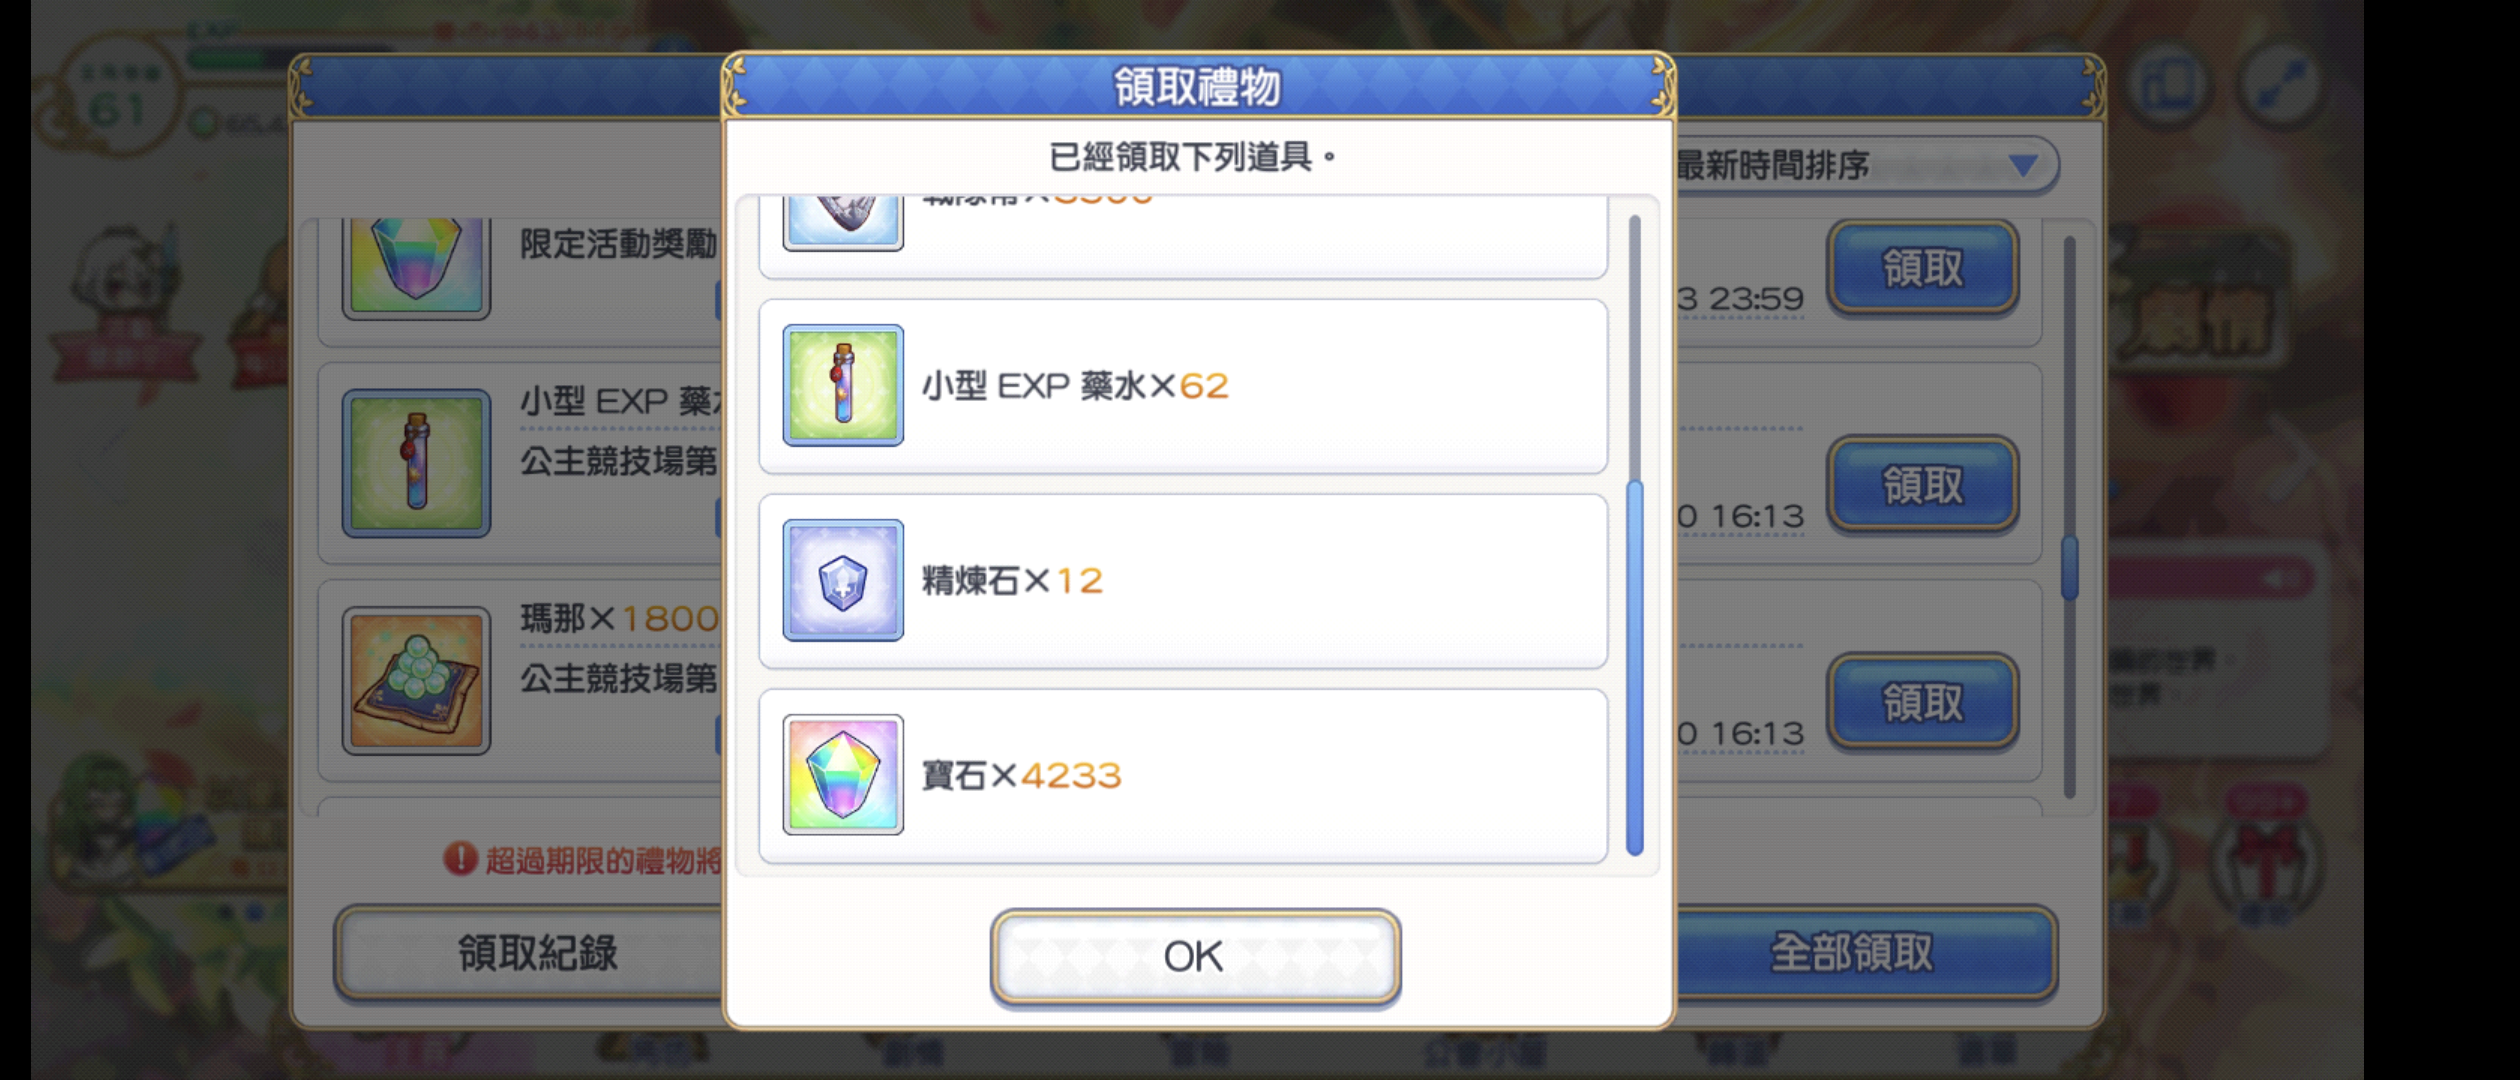Tap the expand arrows icon at top right
The height and width of the screenshot is (1080, 2520).
2280,85
